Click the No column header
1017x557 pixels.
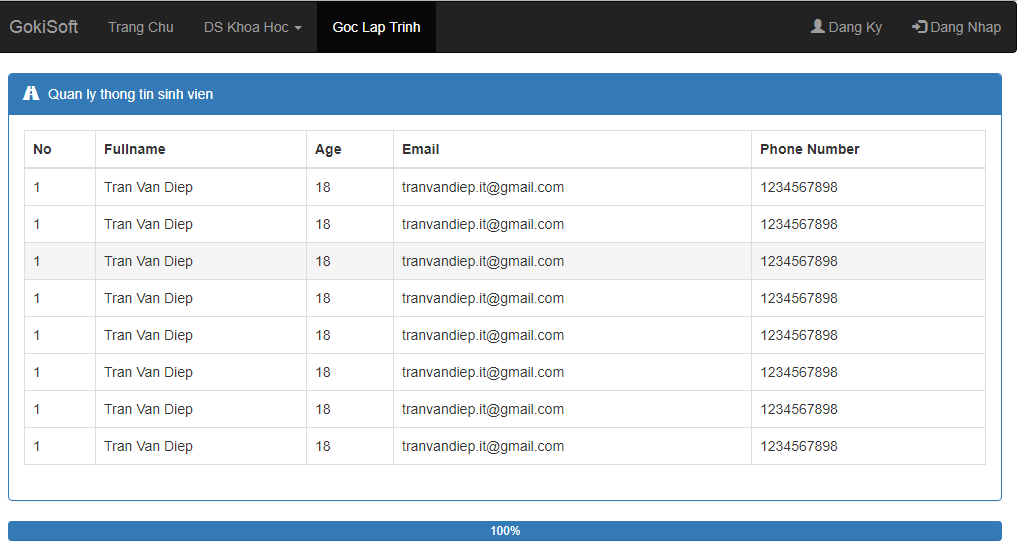(42, 149)
